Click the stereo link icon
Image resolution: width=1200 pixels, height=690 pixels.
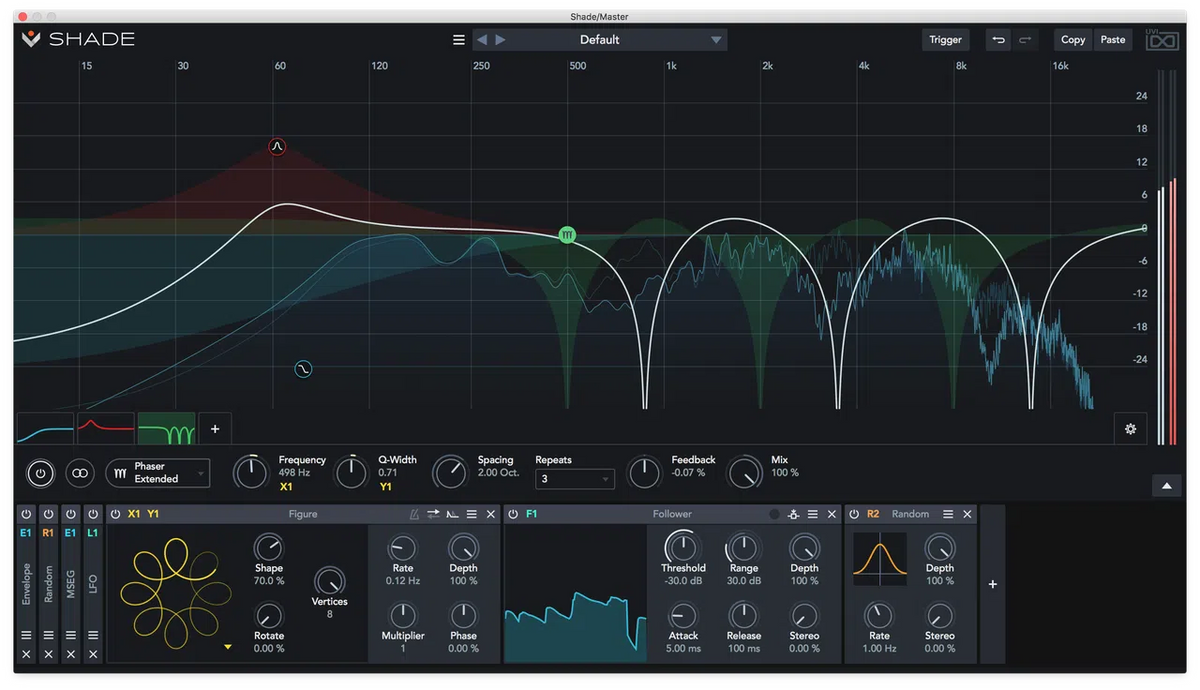[80, 473]
